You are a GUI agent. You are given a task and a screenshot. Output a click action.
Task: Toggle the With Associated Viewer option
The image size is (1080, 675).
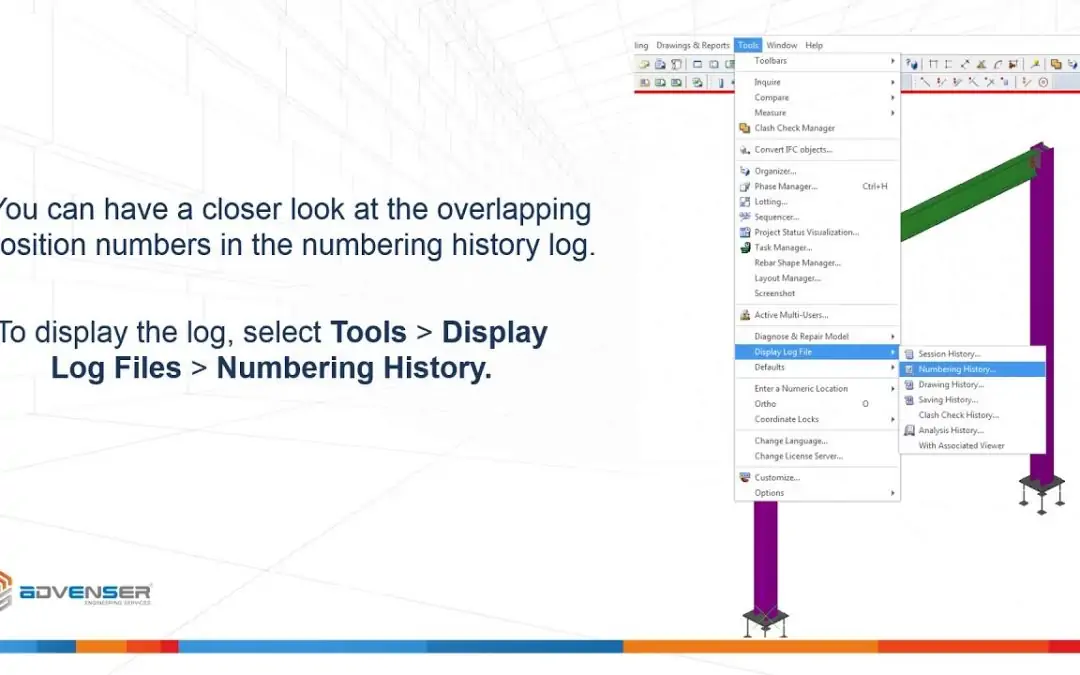[x=961, y=446]
